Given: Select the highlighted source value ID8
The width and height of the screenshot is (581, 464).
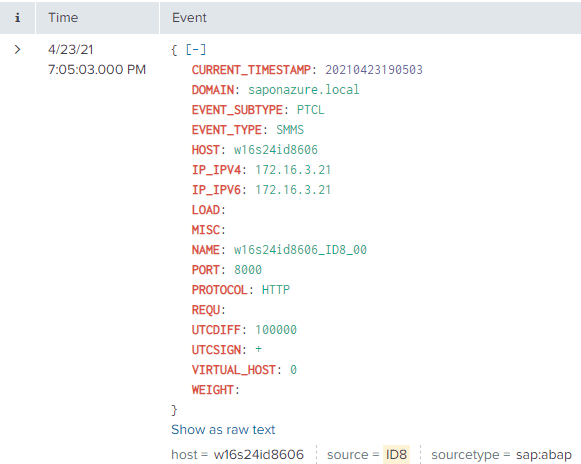Looking at the screenshot, I should [x=396, y=454].
